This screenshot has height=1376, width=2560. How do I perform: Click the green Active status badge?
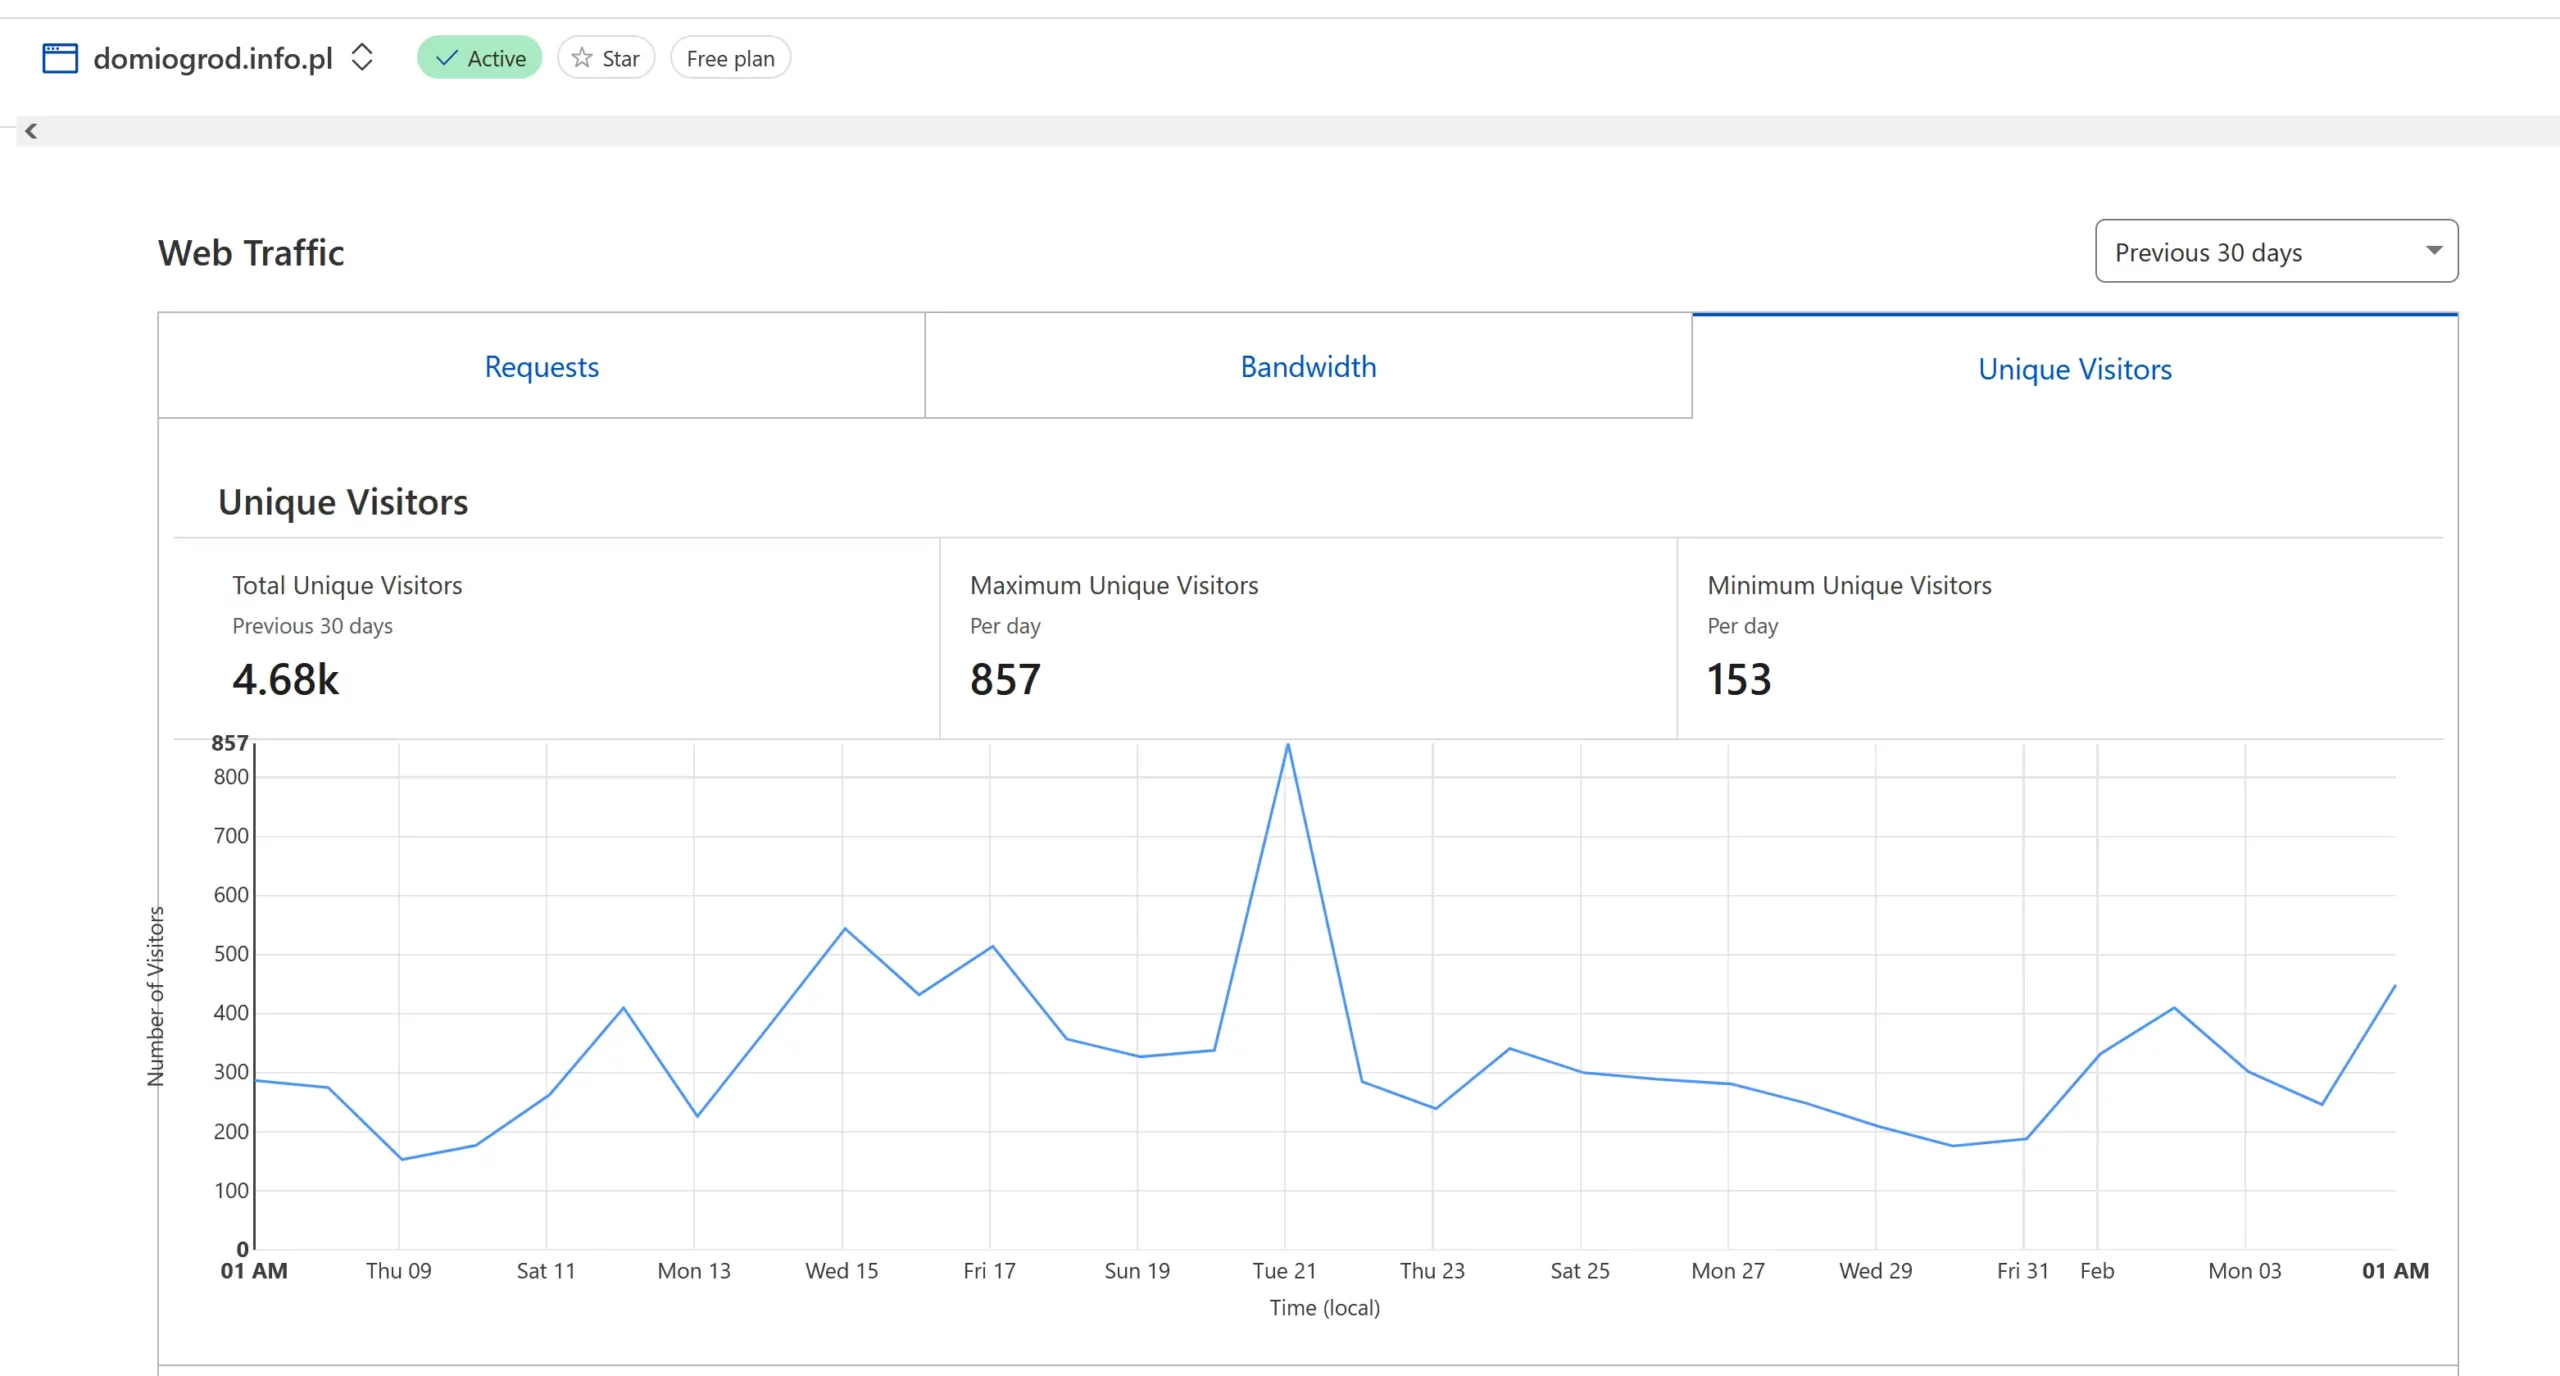point(480,58)
